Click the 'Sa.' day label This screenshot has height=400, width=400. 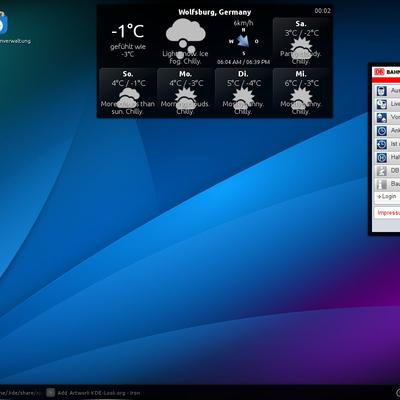(301, 24)
